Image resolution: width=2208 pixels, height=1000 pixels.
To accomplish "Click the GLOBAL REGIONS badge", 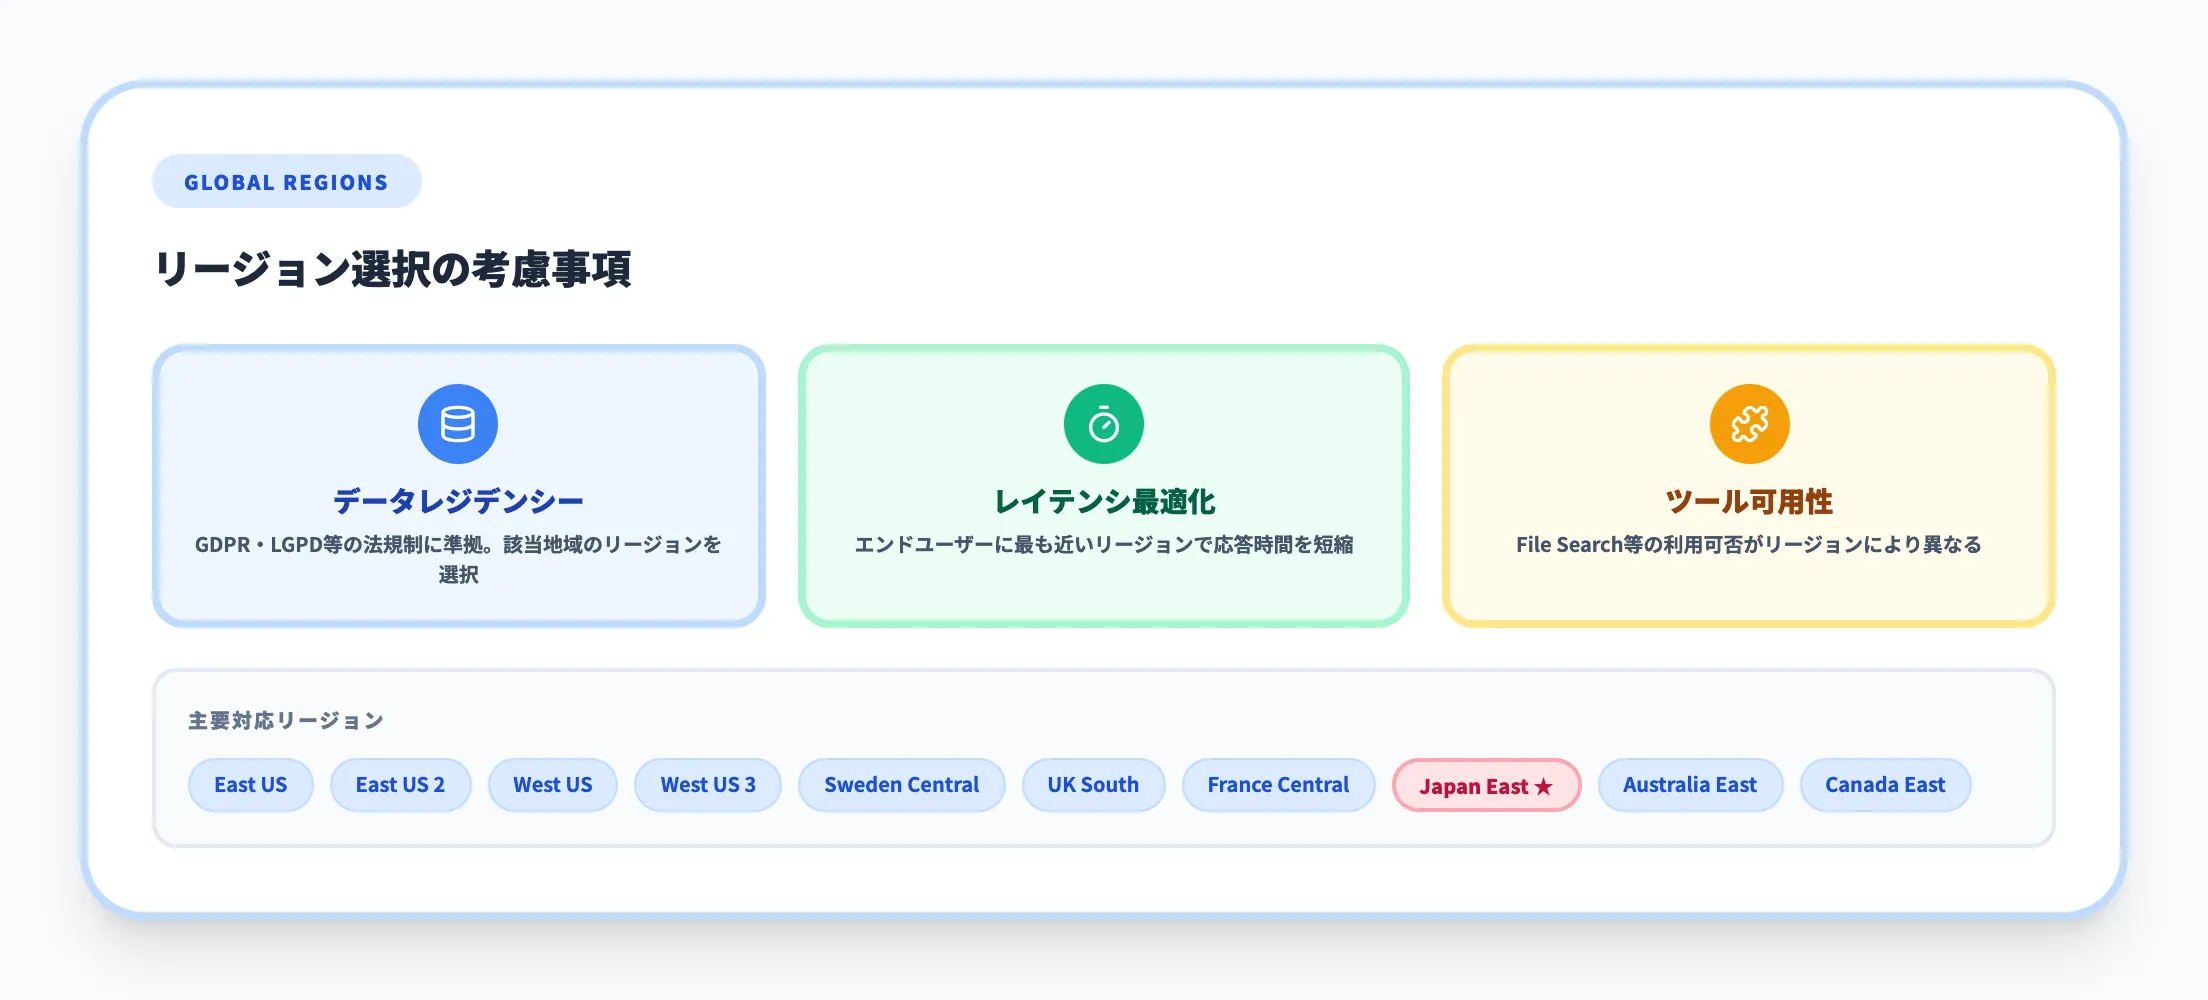I will (286, 181).
